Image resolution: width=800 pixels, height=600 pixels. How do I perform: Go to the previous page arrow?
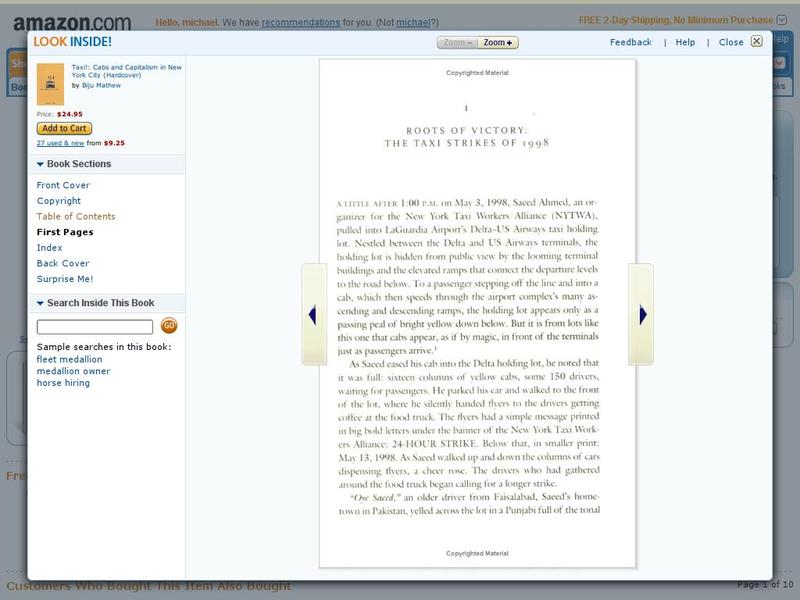pyautogui.click(x=313, y=314)
